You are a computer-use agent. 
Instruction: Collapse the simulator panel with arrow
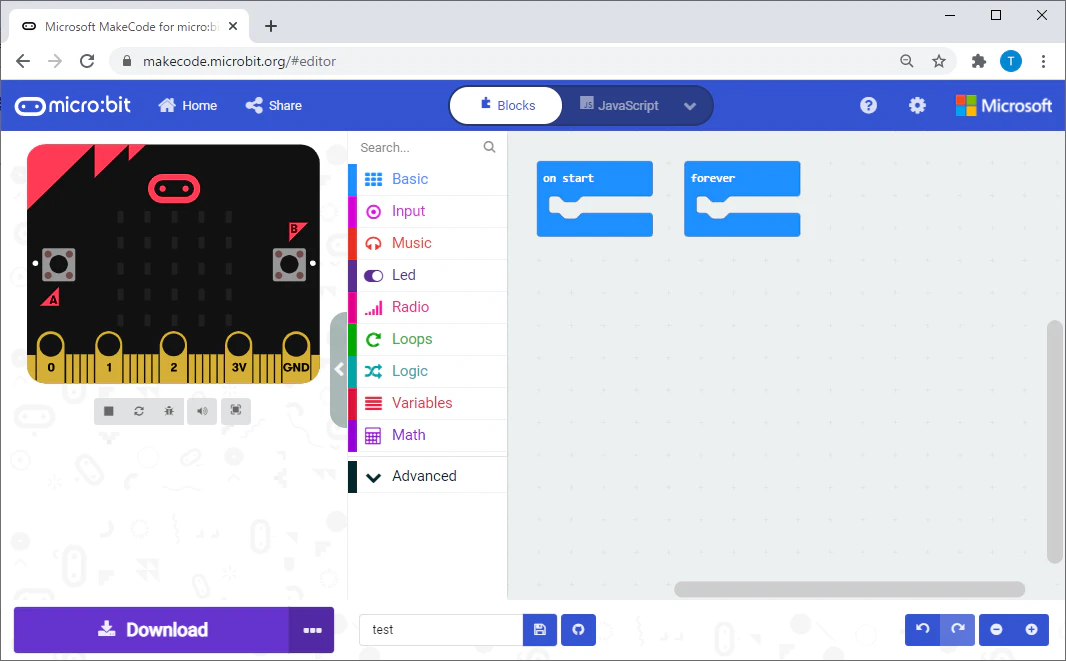tap(339, 370)
